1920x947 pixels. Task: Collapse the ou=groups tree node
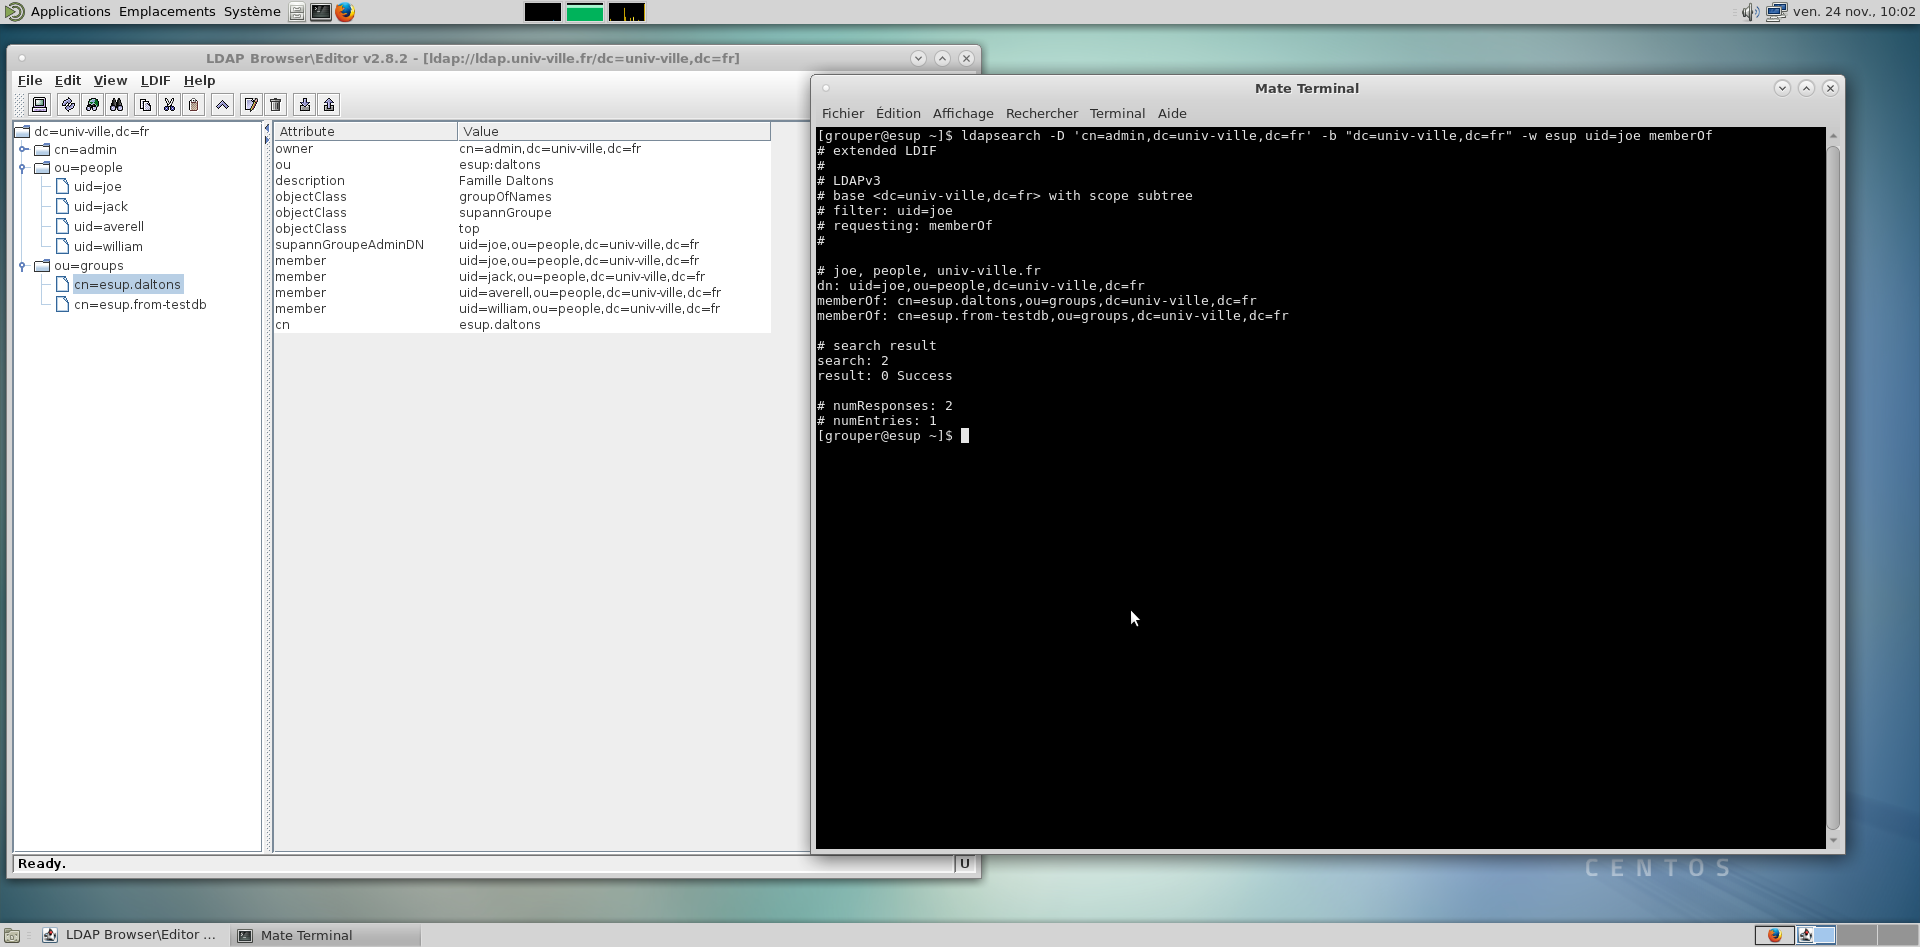23,266
